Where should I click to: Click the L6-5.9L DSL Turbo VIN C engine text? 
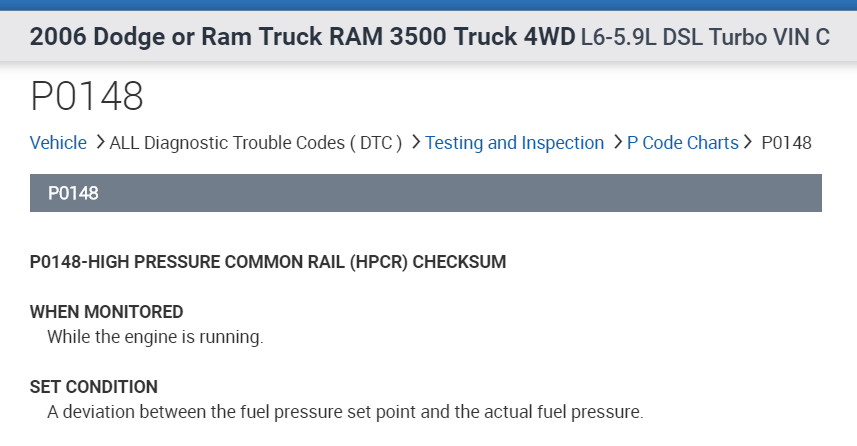(x=704, y=38)
